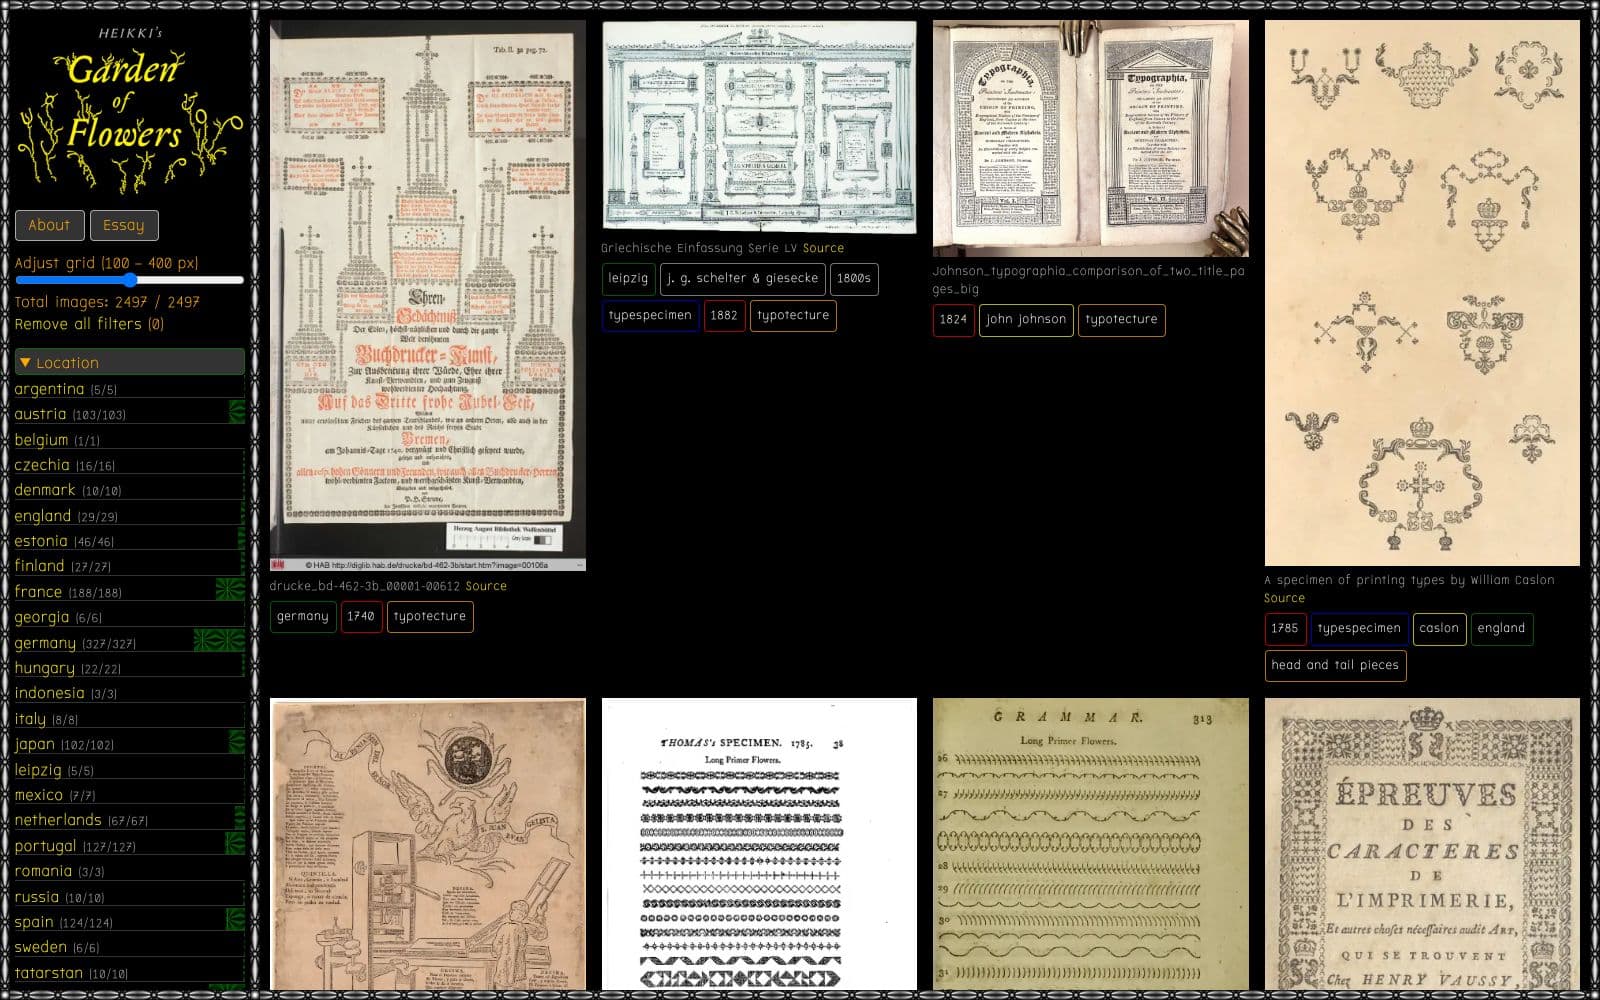Image resolution: width=1600 pixels, height=1000 pixels.
Task: Select the 1882 year tag
Action: click(x=724, y=315)
